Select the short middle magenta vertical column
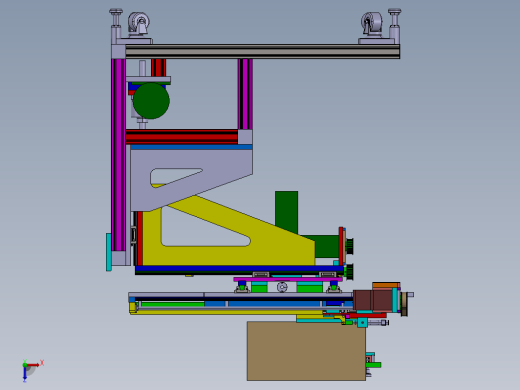The image size is (520, 390). (x=245, y=94)
